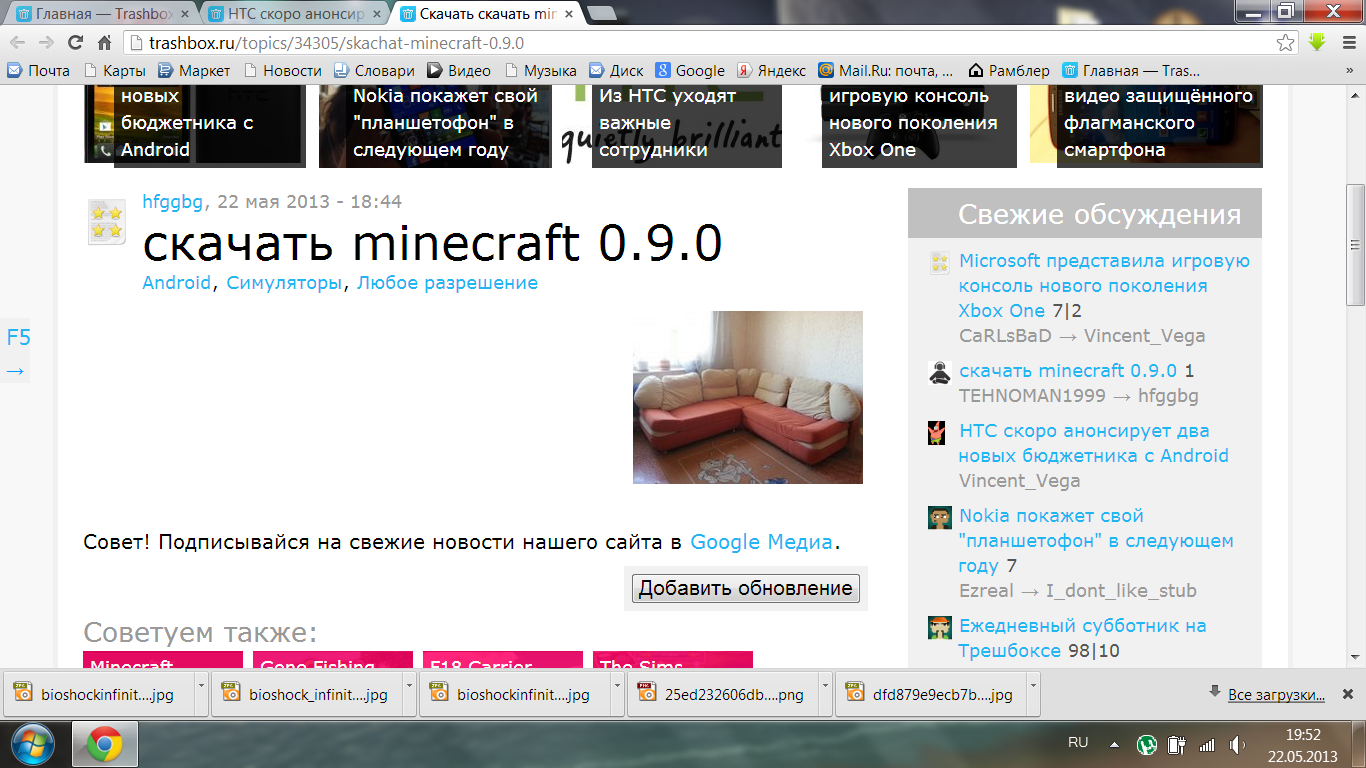
Task: Open the Google Медиа link
Action: coord(761,542)
